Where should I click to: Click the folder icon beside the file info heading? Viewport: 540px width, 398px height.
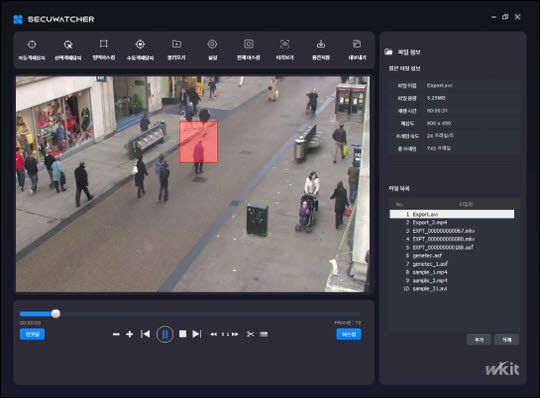click(388, 52)
